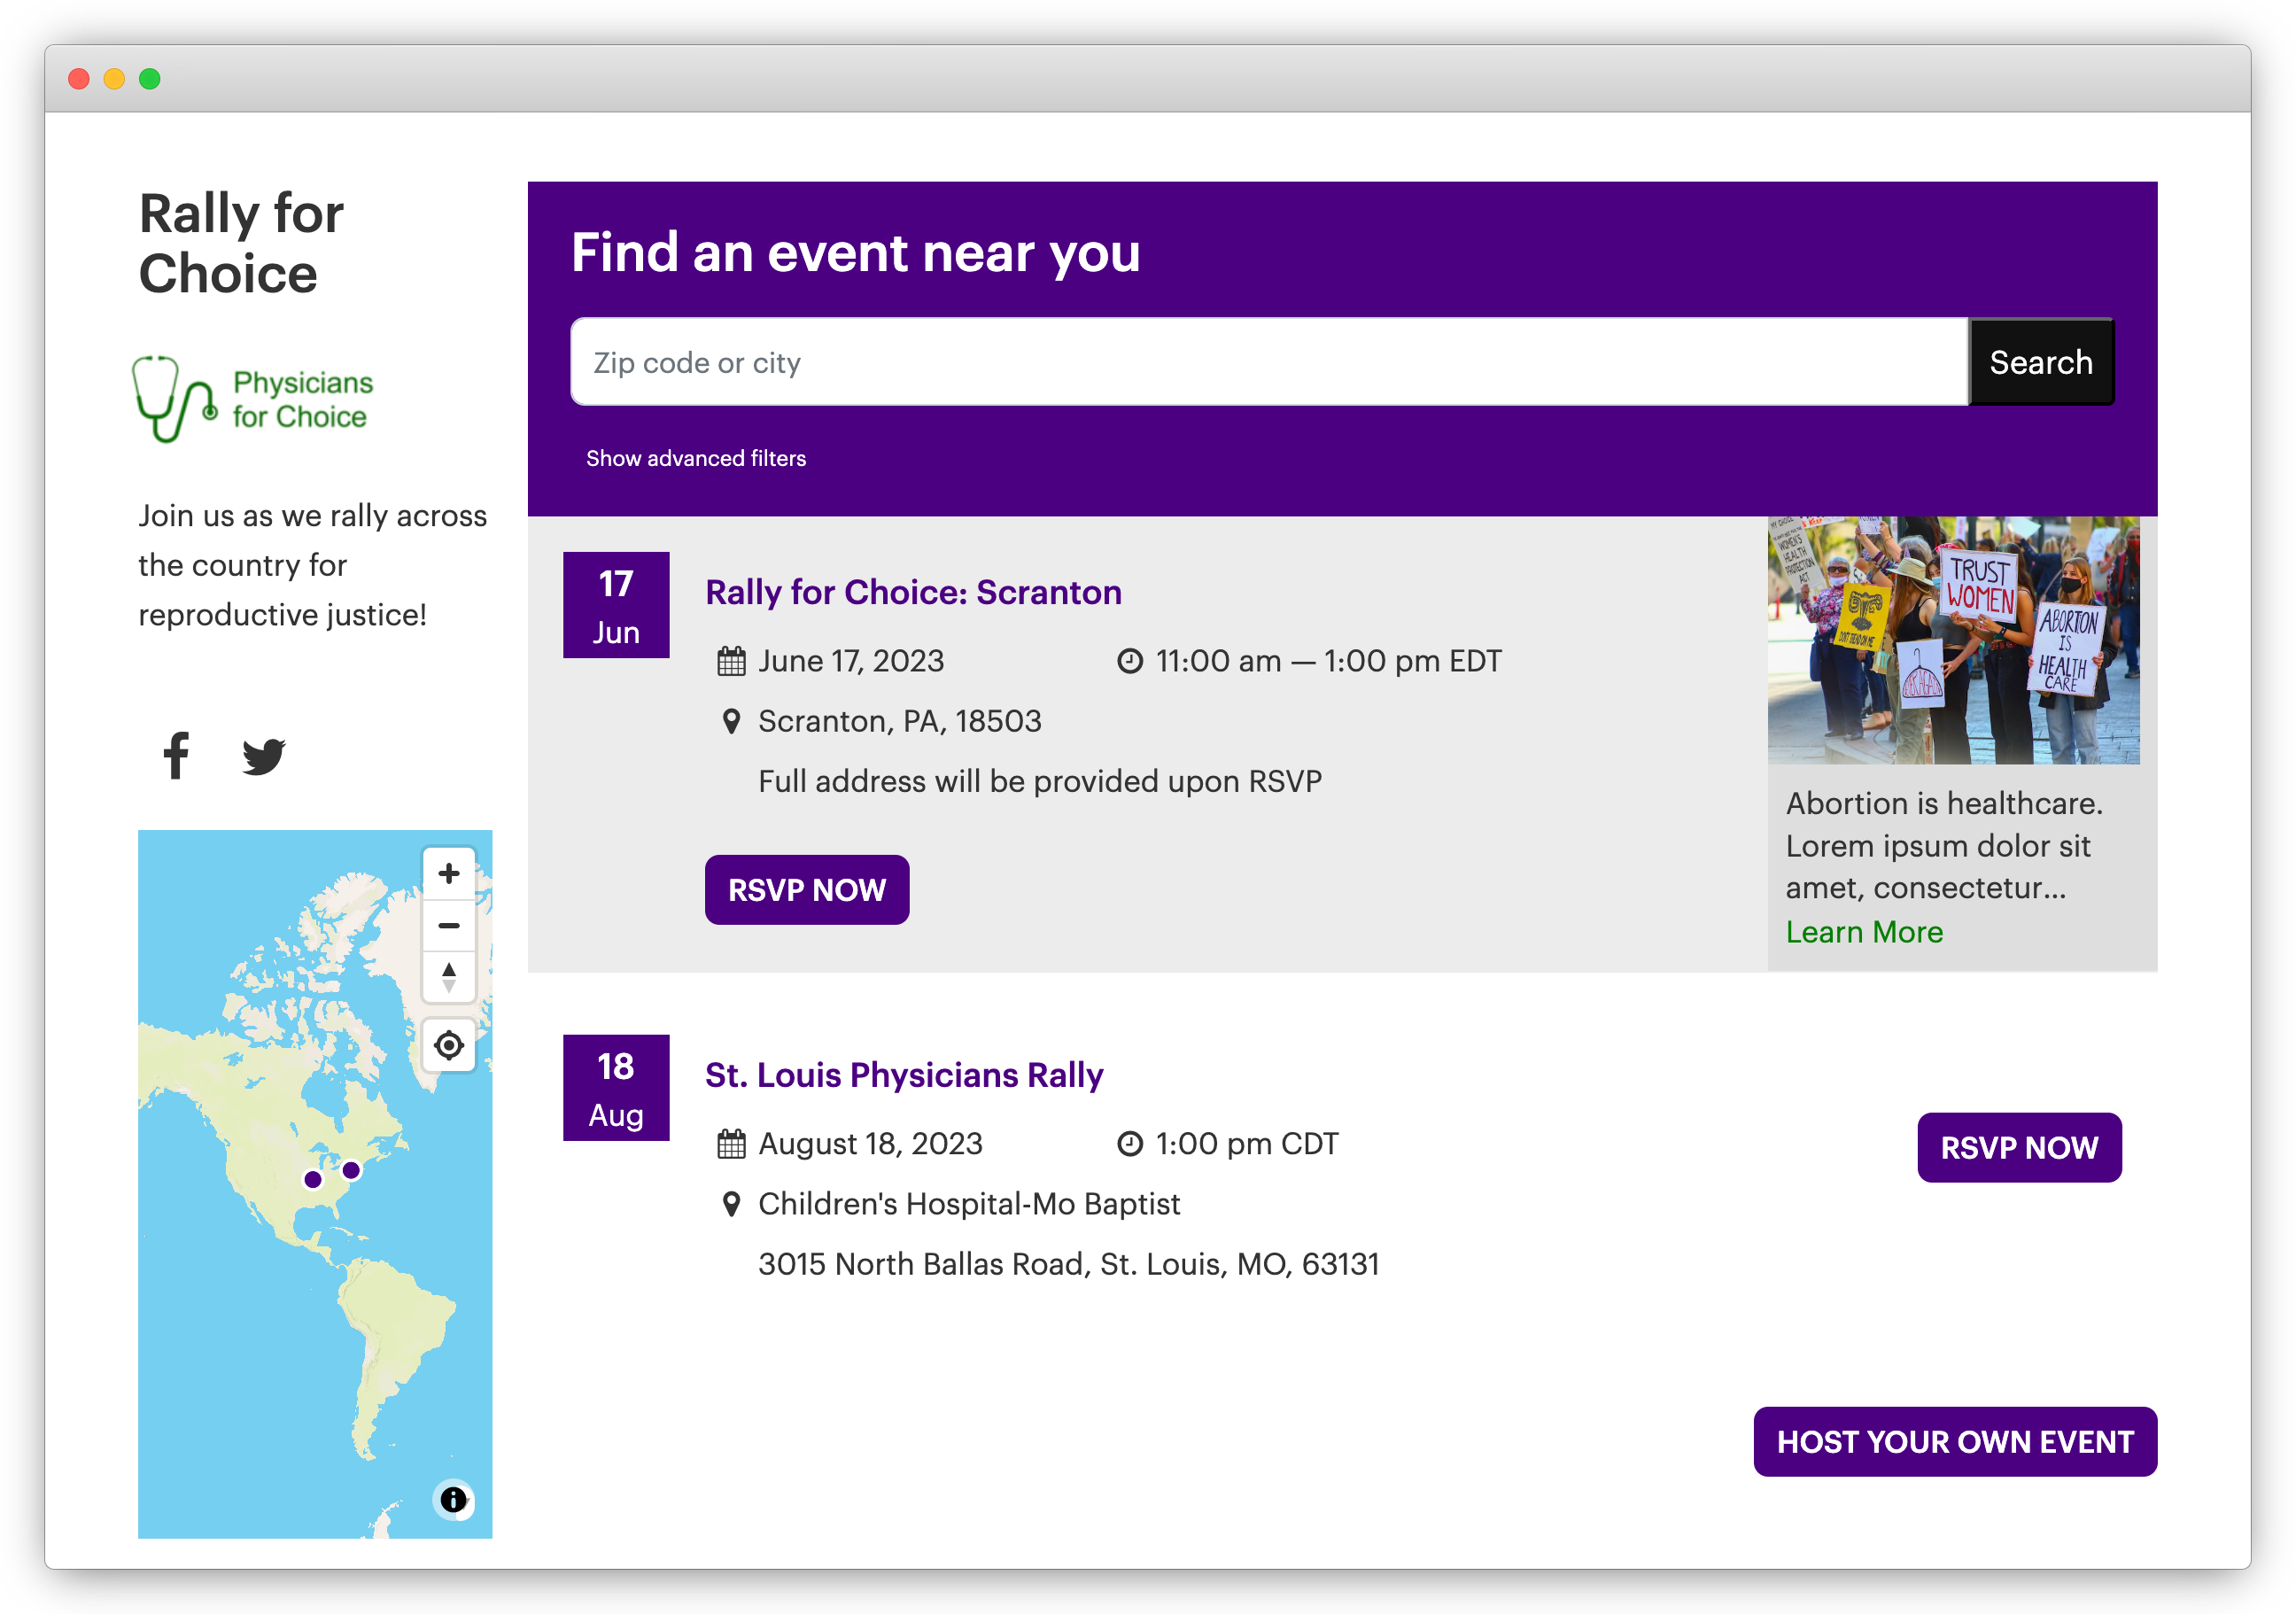Click HOST YOUR OWN EVENT

(x=1955, y=1441)
